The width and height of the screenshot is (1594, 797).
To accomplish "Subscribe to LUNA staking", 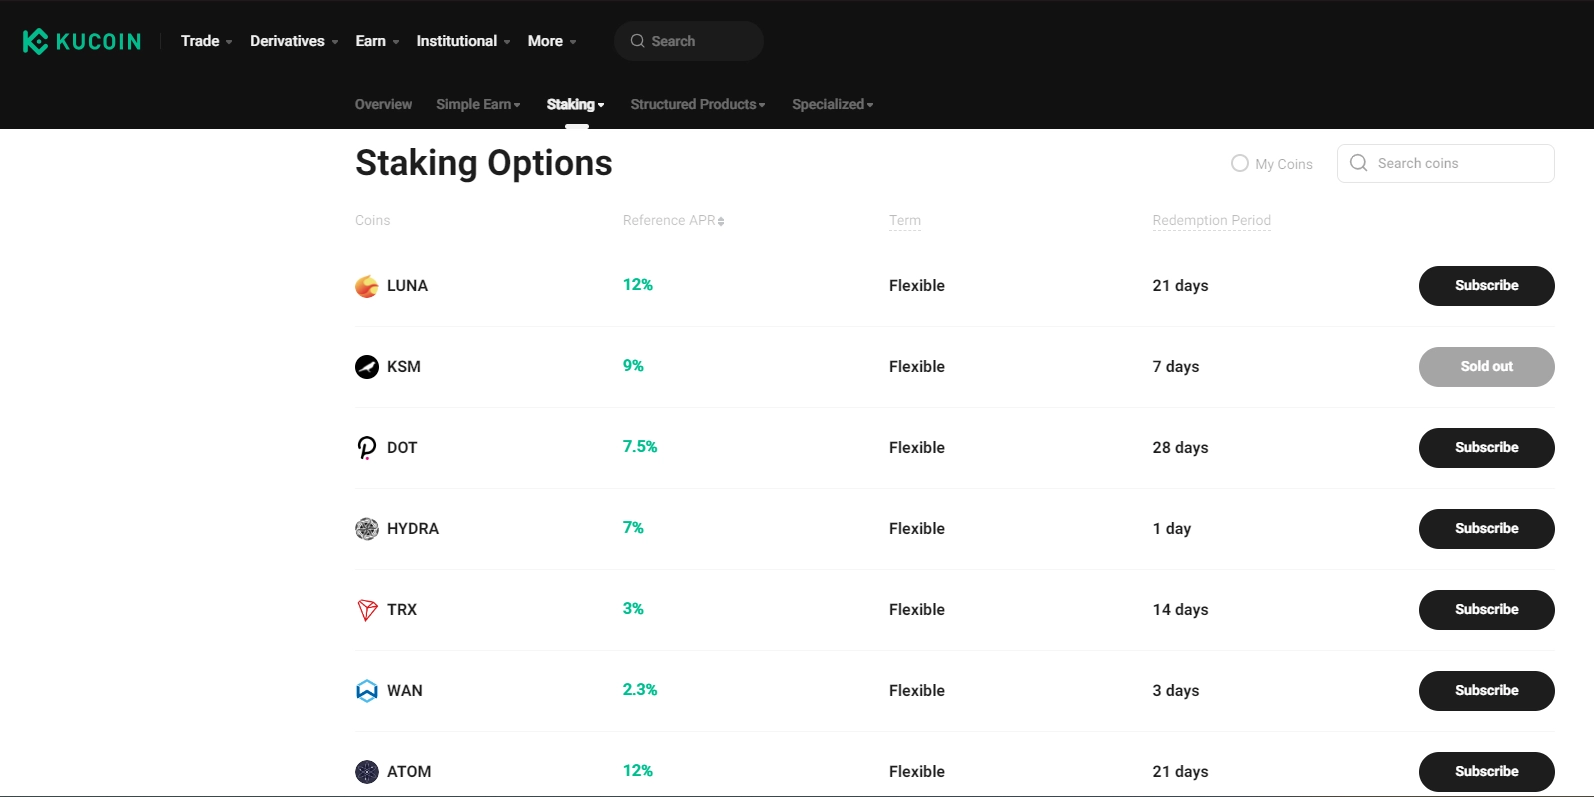I will 1486,286.
